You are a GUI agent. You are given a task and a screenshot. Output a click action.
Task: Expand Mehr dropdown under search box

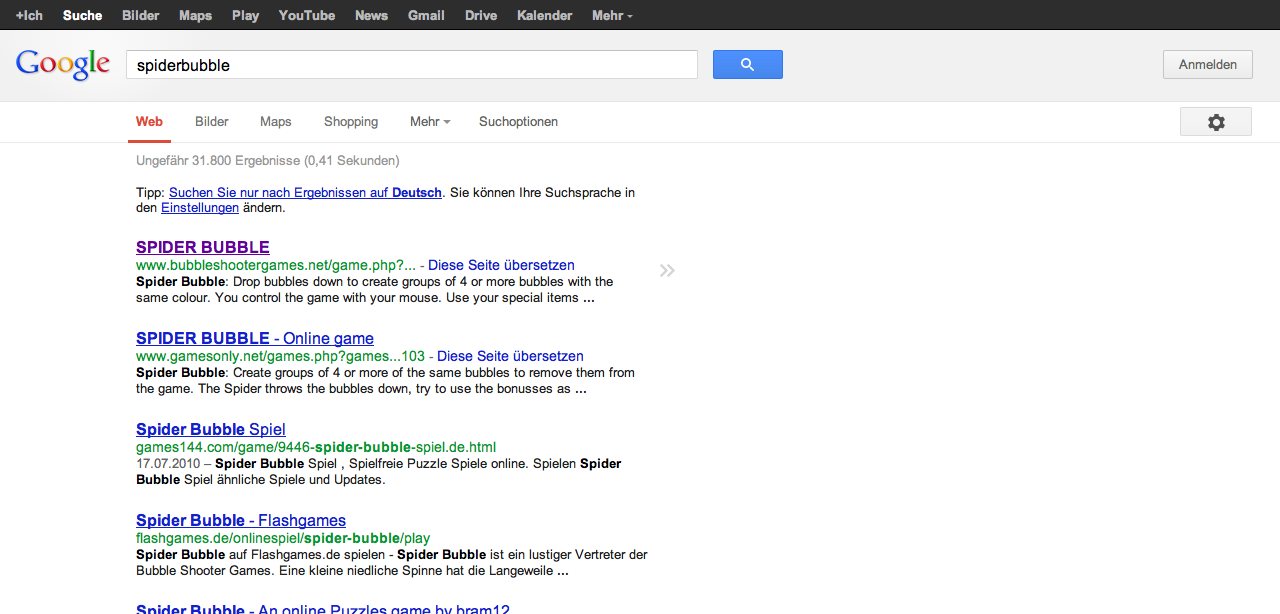[x=430, y=122]
